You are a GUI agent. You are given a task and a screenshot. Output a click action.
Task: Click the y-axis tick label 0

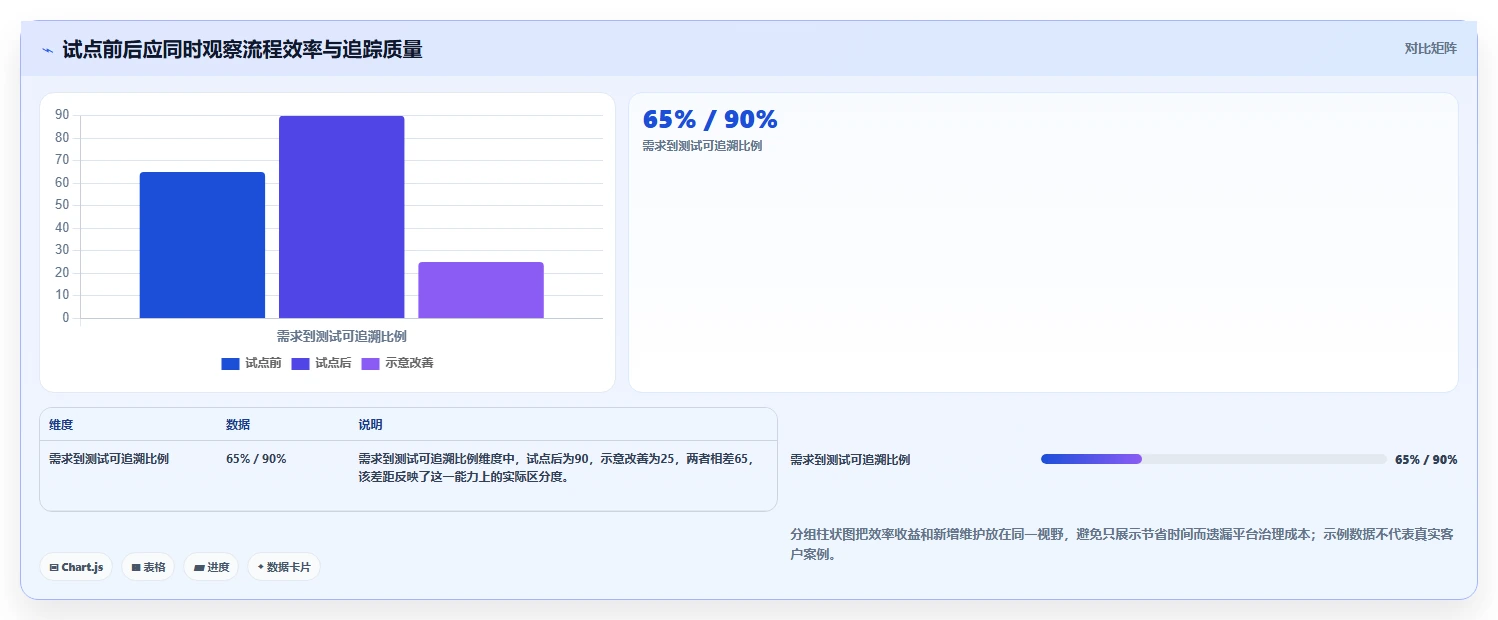coord(66,318)
